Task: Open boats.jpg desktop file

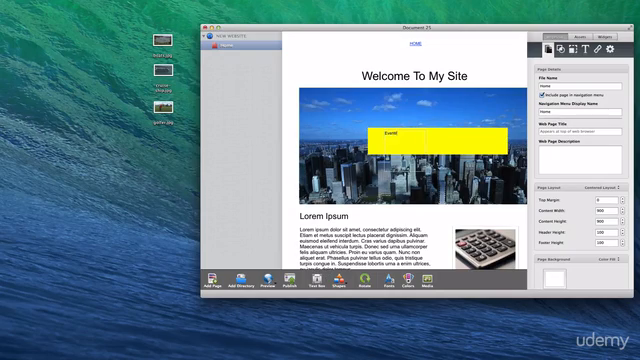Action: 162,40
